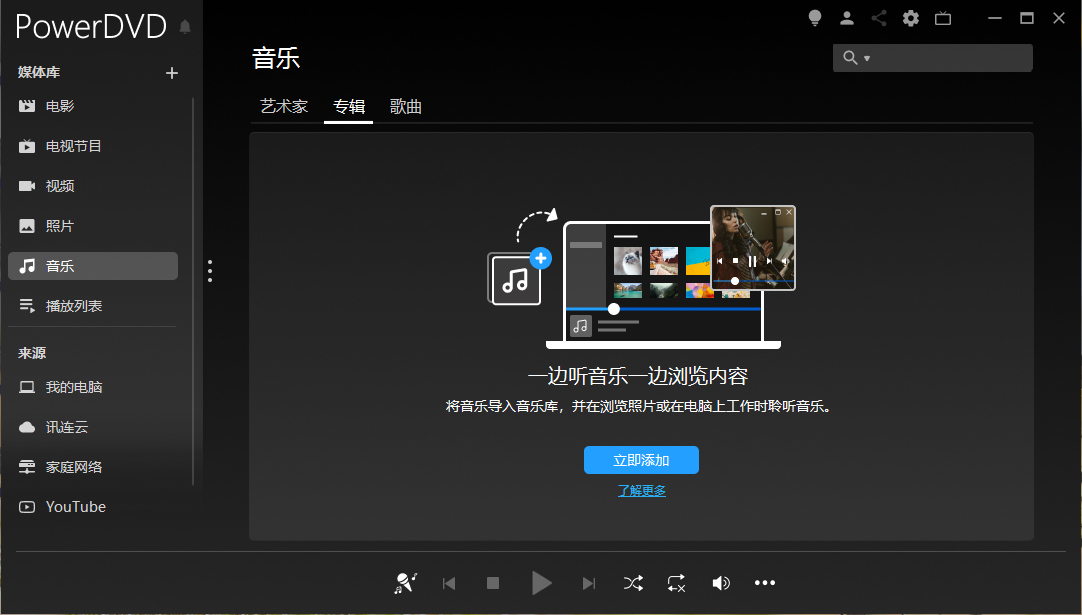
Task: Click the sign-in user icon
Action: 846,18
